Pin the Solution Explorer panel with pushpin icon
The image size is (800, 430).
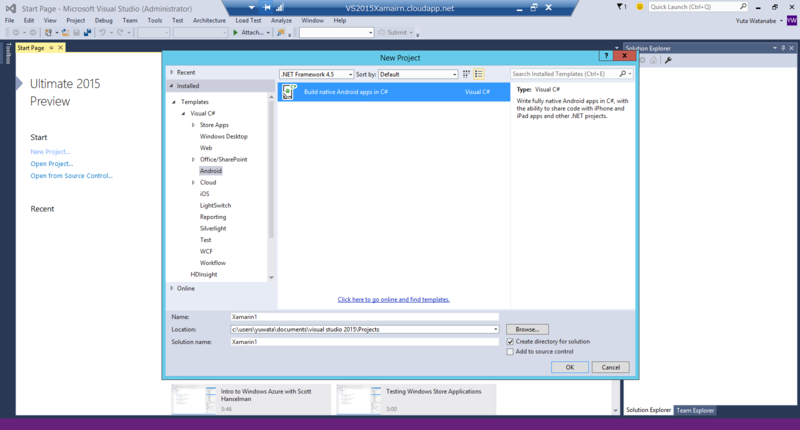click(783, 48)
